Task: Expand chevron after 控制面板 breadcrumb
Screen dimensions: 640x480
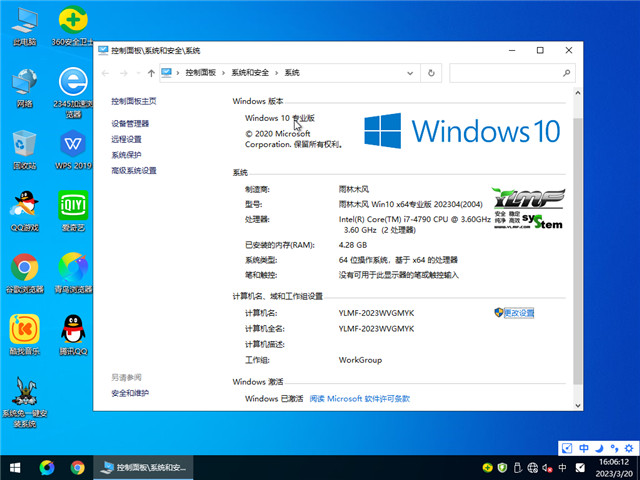Action: 223,73
